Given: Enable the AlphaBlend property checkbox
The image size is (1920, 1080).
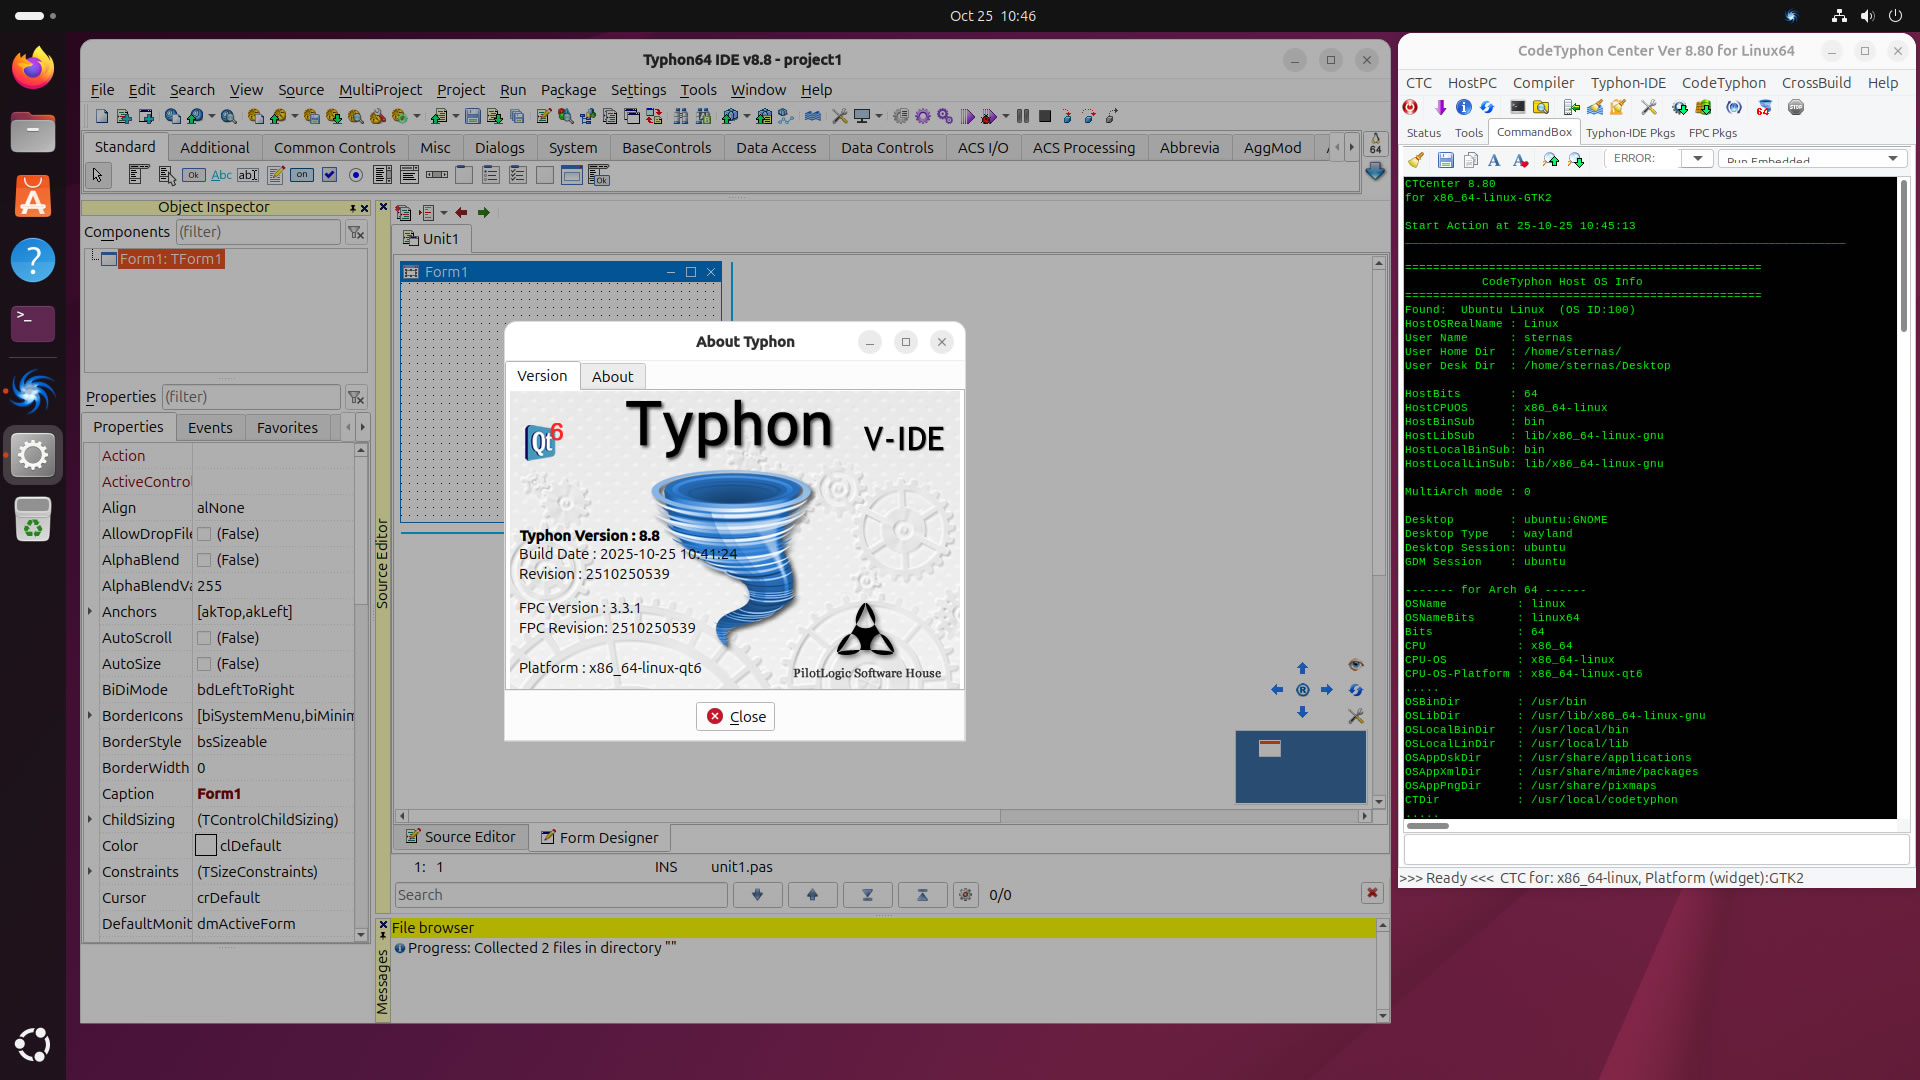Looking at the screenshot, I should 204,560.
